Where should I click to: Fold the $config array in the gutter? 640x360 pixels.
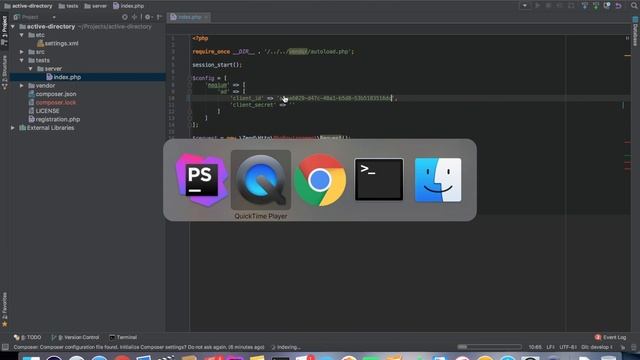coord(189,78)
